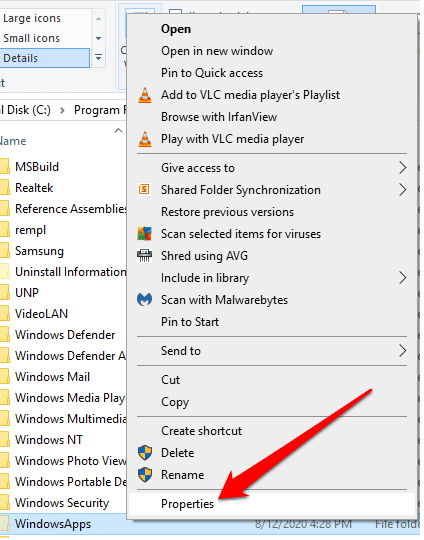
Task: Choose Properties from the context menu
Action: pyautogui.click(x=187, y=504)
